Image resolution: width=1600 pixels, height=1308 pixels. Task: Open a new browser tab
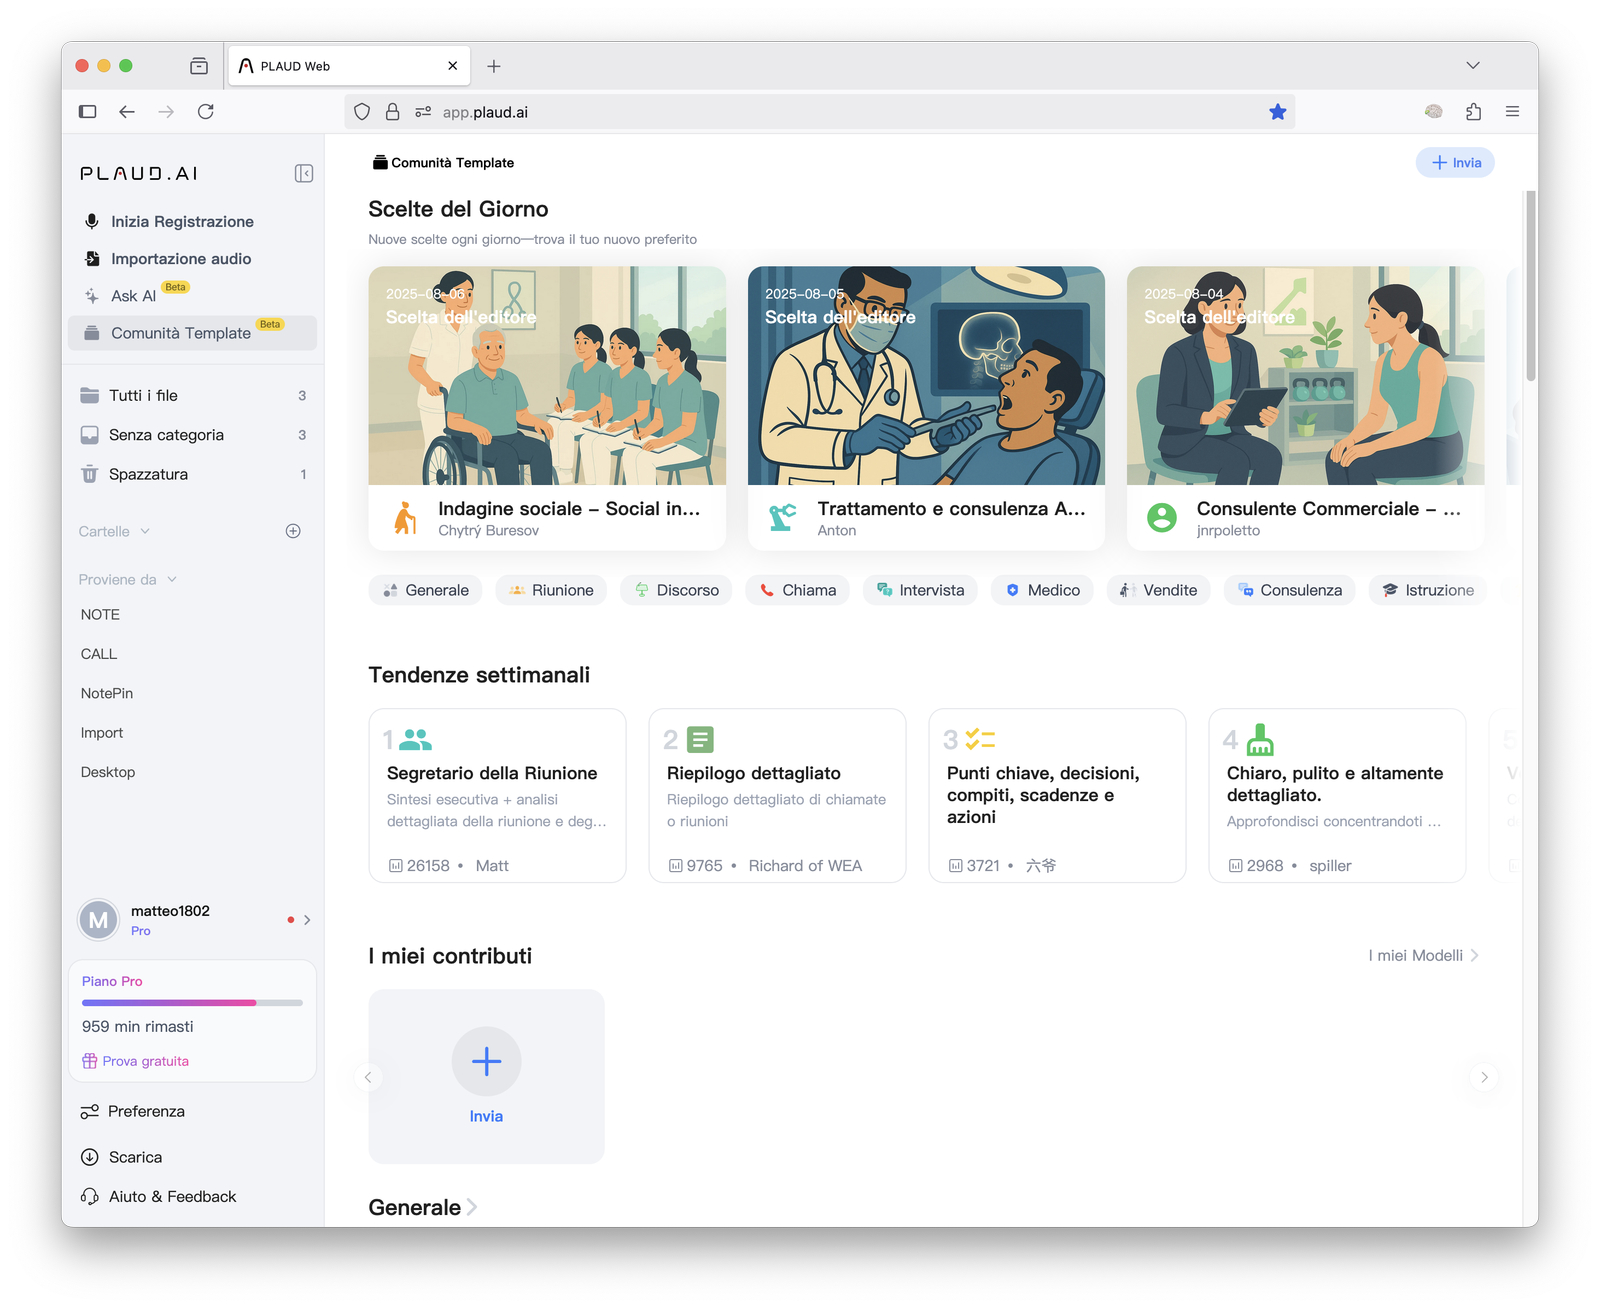click(x=494, y=66)
